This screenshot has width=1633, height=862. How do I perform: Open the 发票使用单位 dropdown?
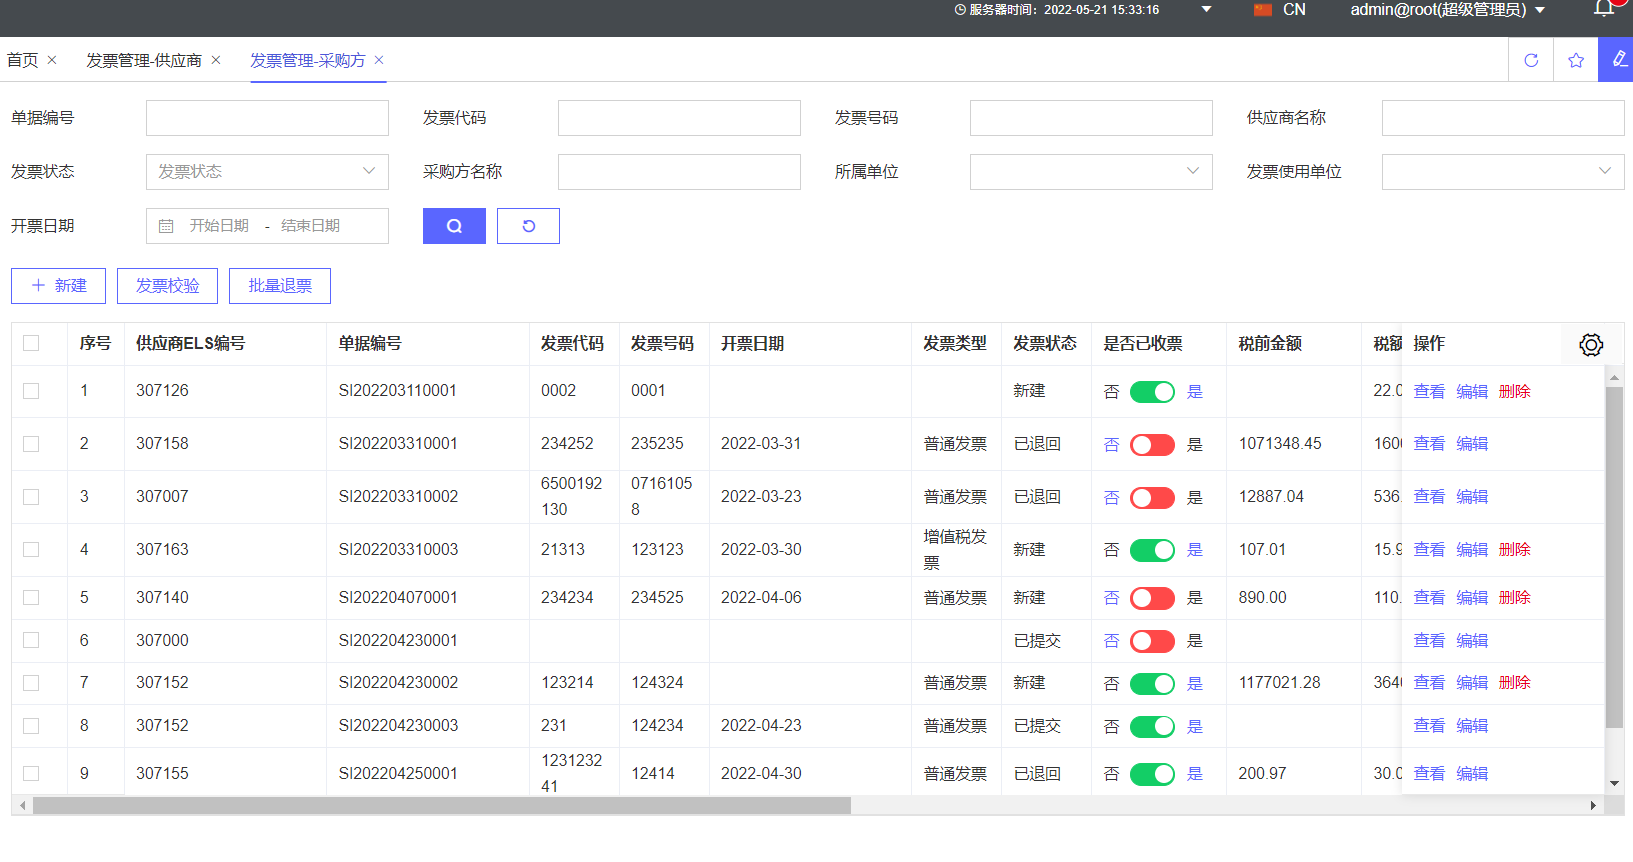[x=1503, y=172]
